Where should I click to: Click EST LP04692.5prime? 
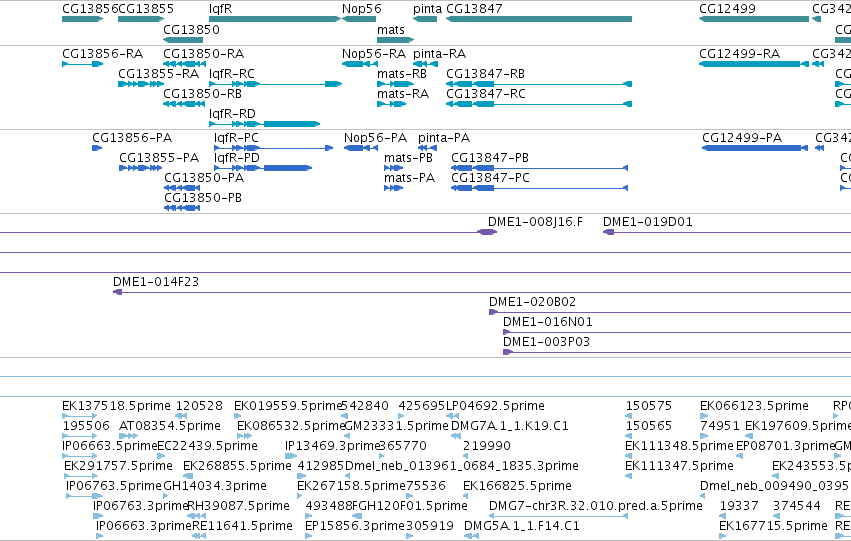coord(452,416)
